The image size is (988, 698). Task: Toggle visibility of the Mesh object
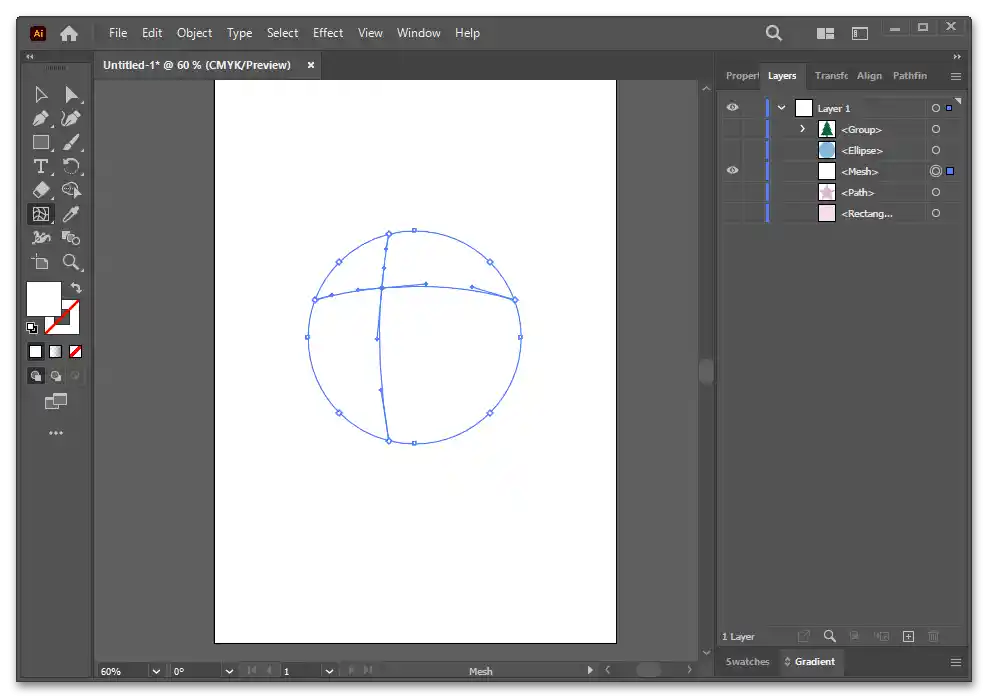(x=733, y=171)
